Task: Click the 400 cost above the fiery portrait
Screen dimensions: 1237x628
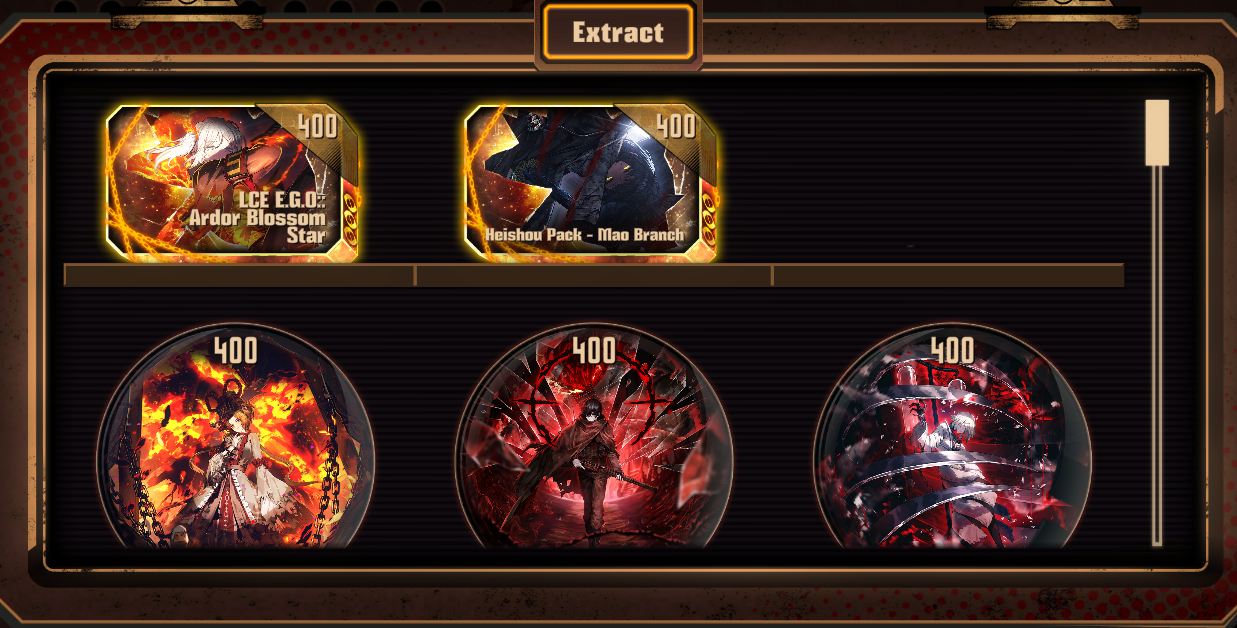Action: pos(236,350)
